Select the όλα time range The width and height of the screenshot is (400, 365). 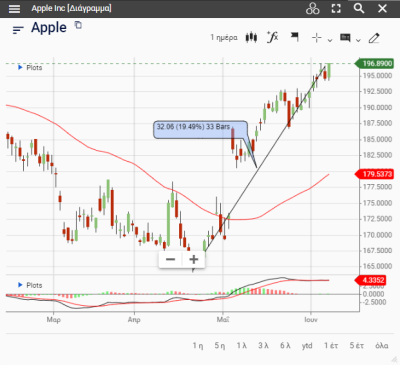point(382,346)
